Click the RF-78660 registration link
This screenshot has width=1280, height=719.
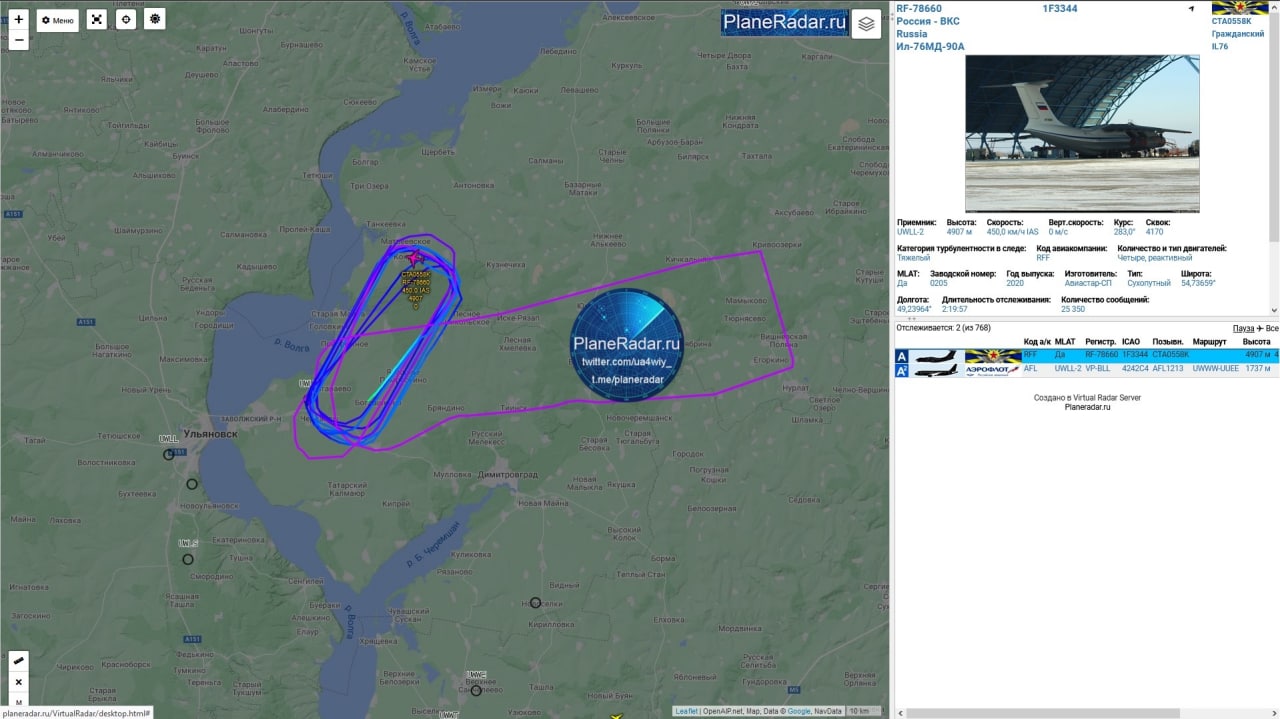click(919, 9)
